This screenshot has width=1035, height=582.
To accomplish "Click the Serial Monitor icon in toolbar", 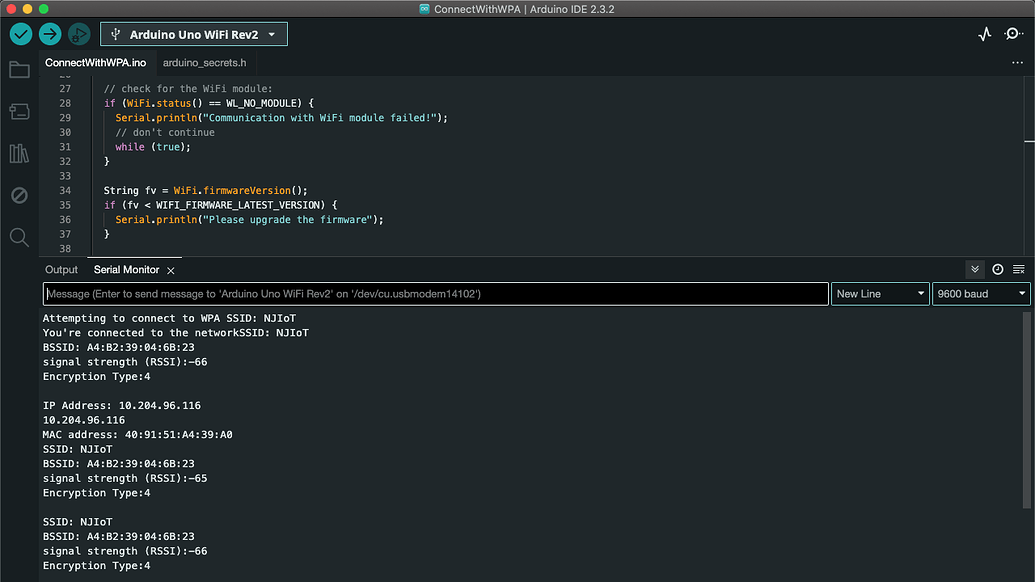I will (1013, 34).
